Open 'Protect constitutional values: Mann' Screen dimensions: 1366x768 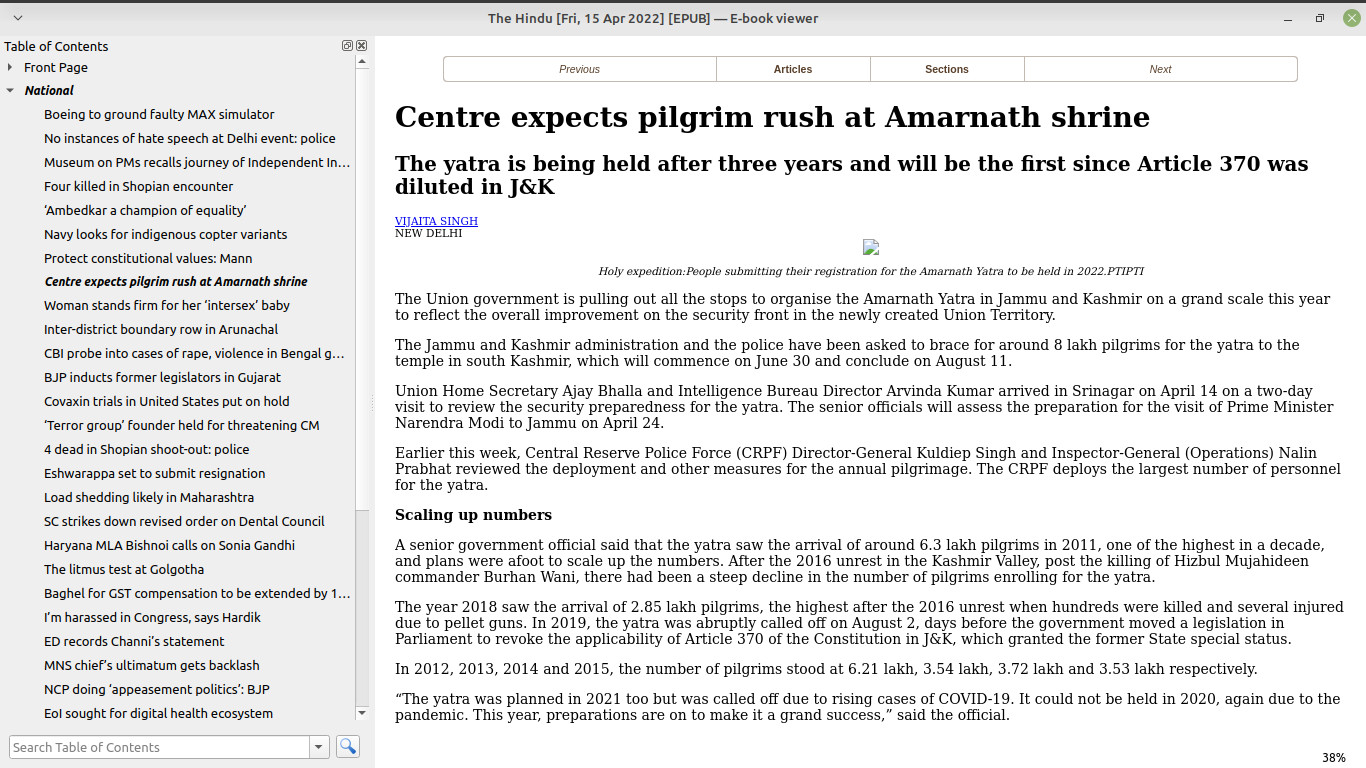(148, 258)
